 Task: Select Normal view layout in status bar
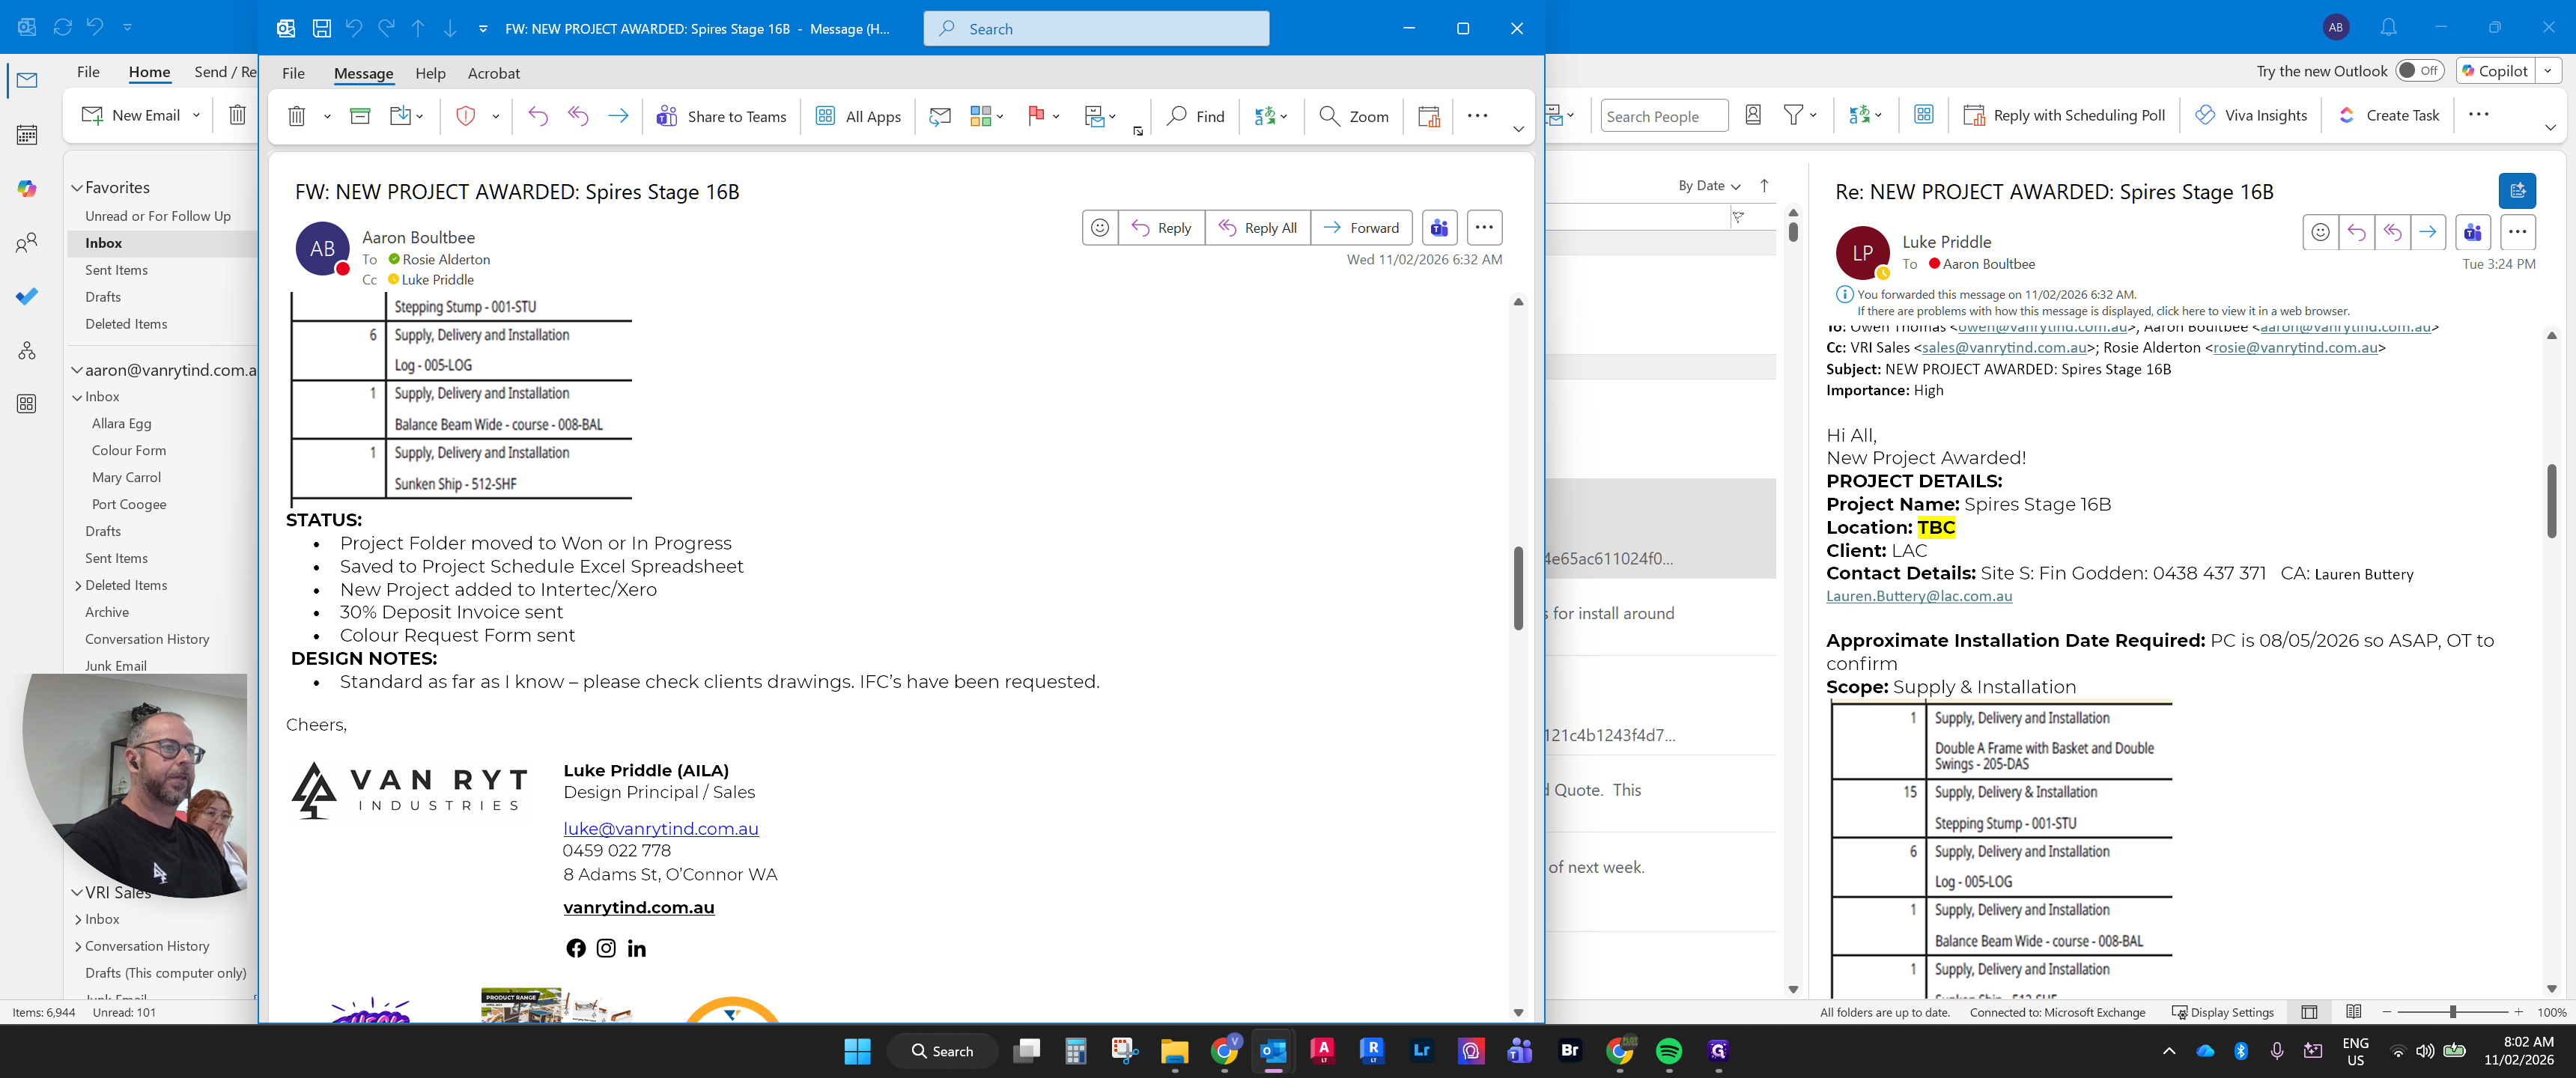tap(2309, 1012)
